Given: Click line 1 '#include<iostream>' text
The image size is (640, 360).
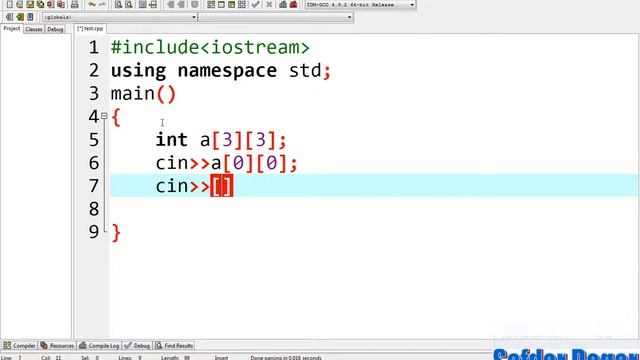Looking at the screenshot, I should pos(210,47).
